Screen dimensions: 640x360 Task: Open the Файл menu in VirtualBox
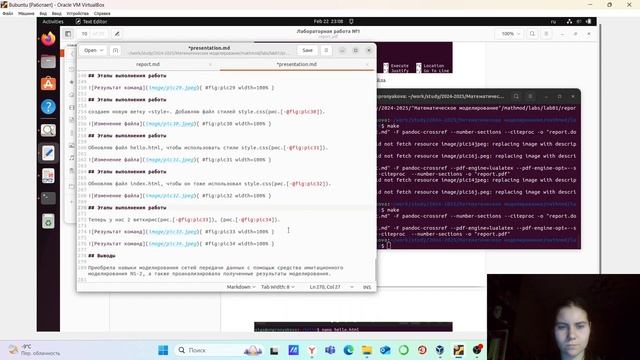8,13
